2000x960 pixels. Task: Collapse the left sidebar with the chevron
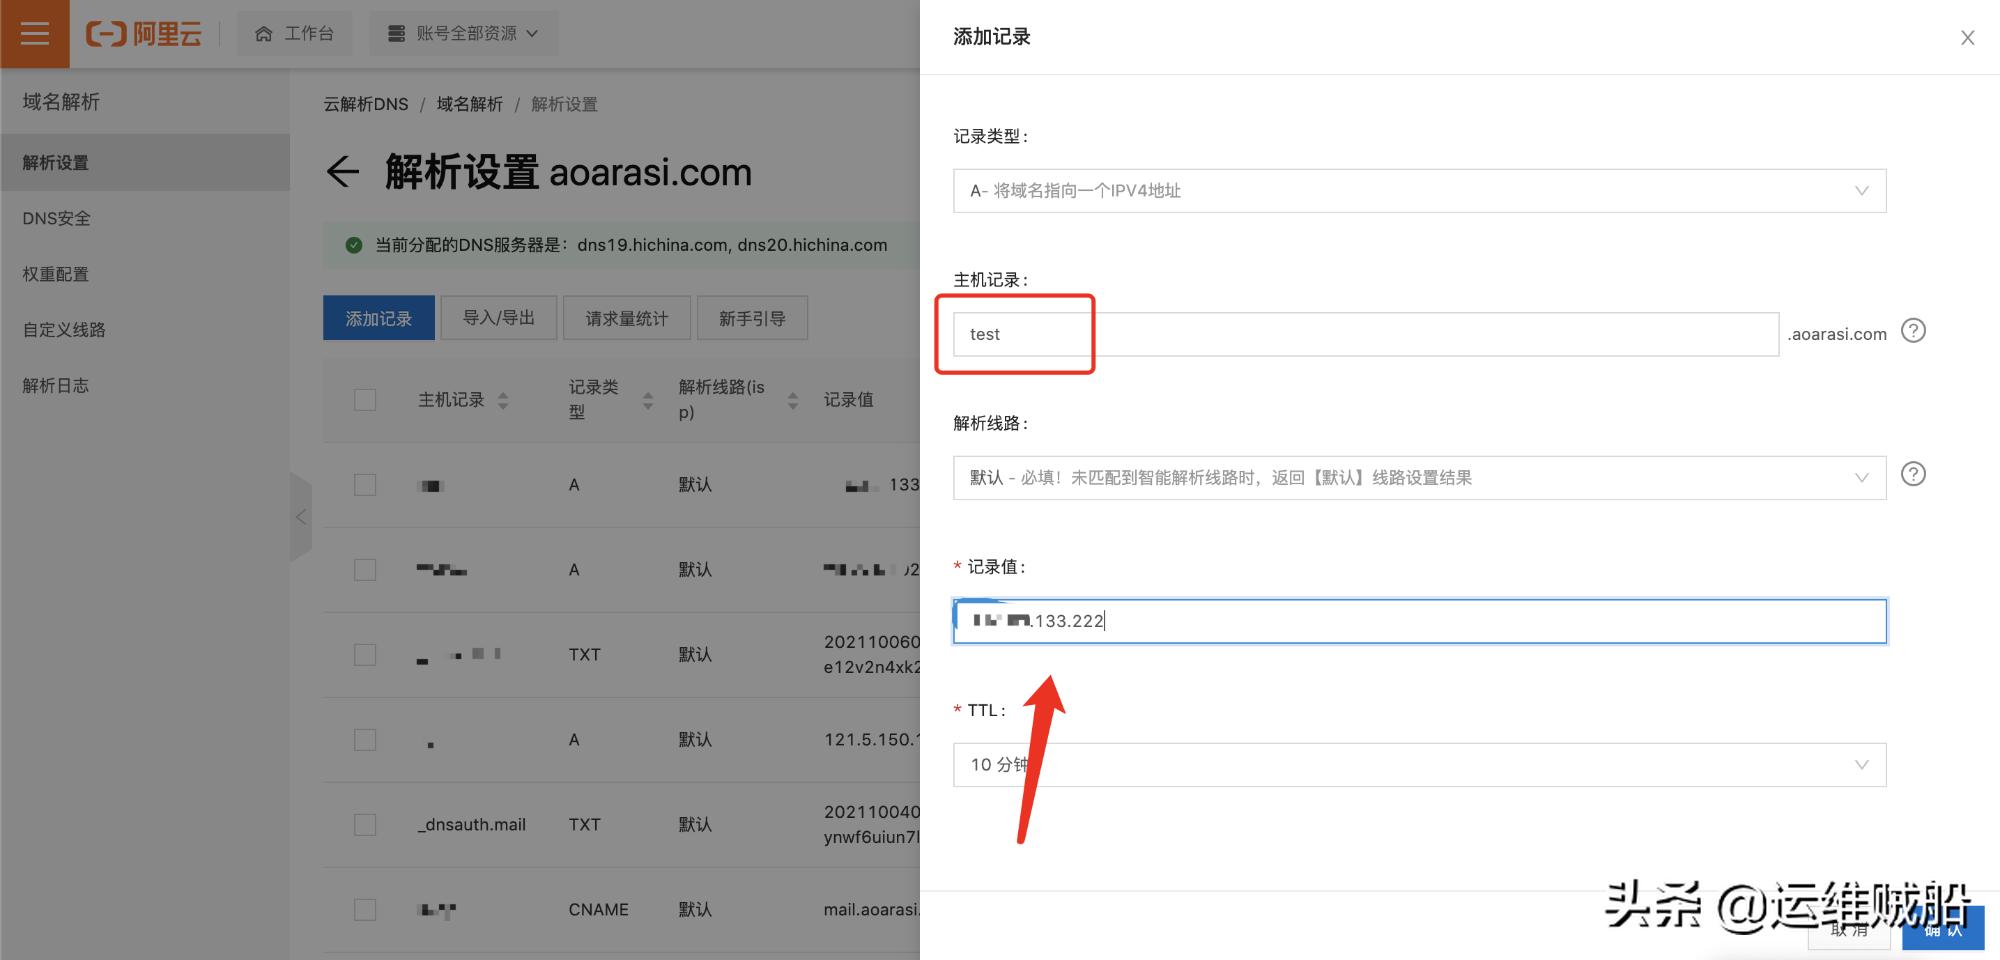click(x=302, y=517)
